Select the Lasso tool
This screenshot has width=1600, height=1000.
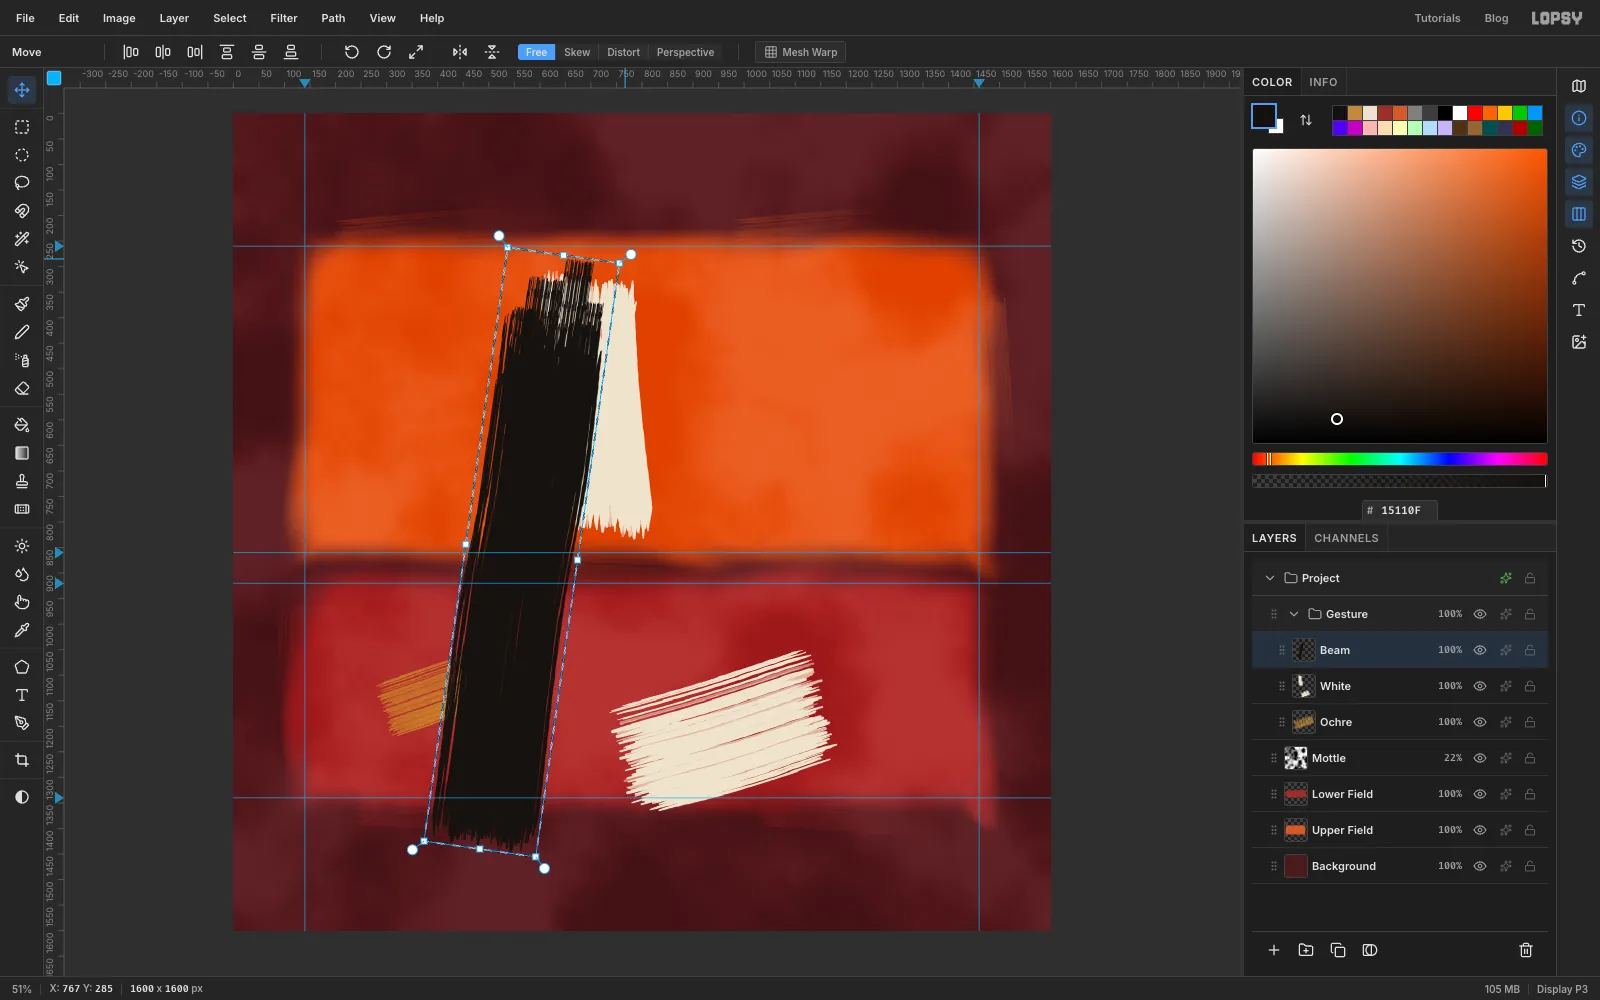(22, 183)
